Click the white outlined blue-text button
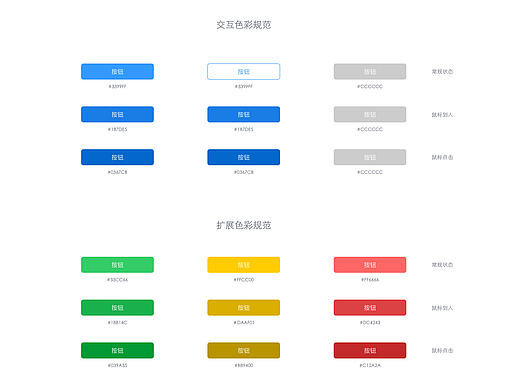This screenshot has height=390, width=520. point(244,72)
